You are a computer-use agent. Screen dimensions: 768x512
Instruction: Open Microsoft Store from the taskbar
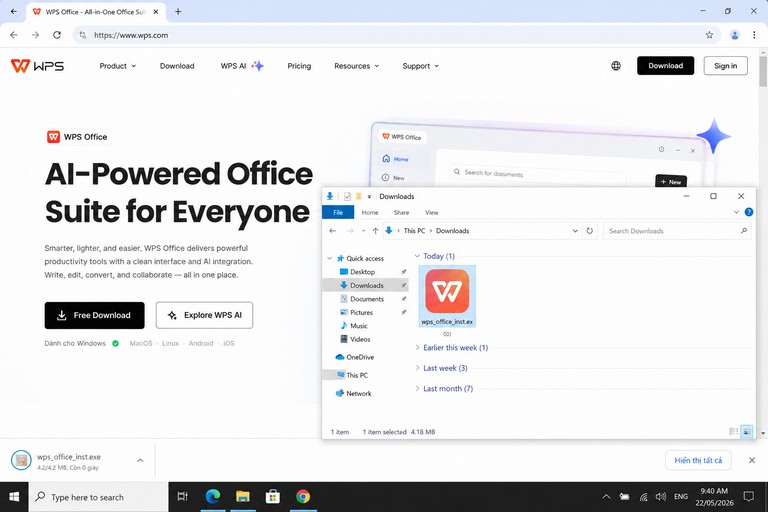[272, 497]
